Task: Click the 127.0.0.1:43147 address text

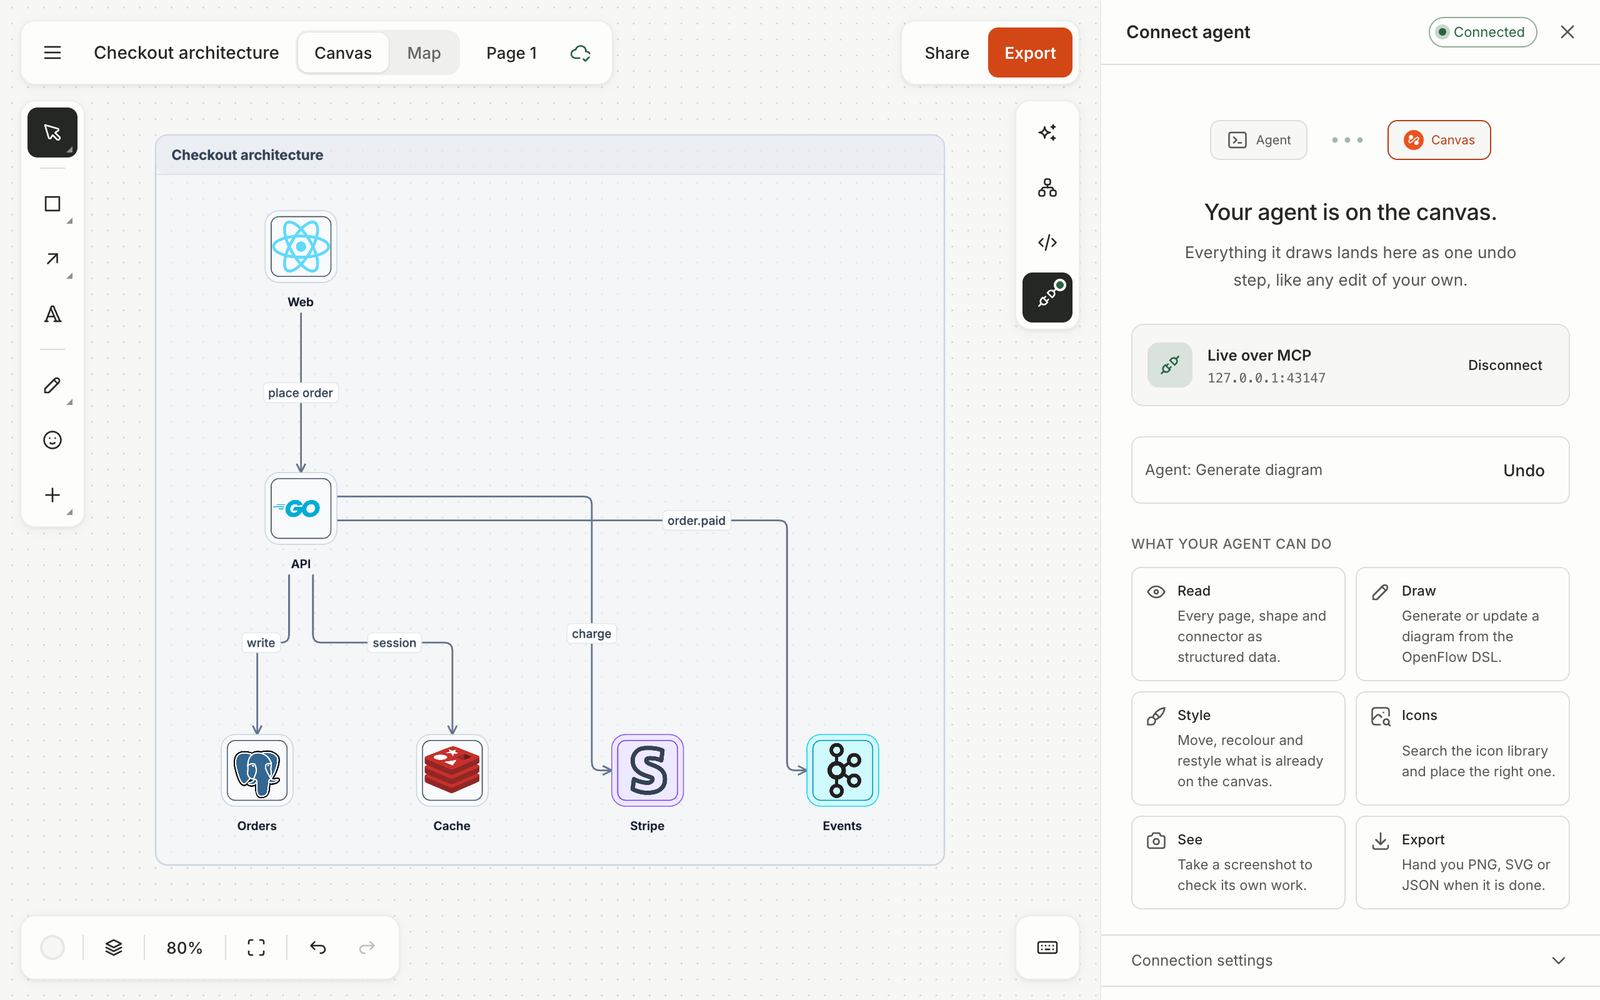Action: [1266, 378]
